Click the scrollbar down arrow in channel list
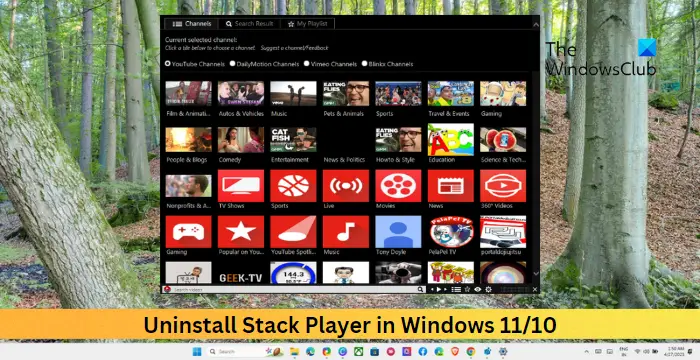 536,273
